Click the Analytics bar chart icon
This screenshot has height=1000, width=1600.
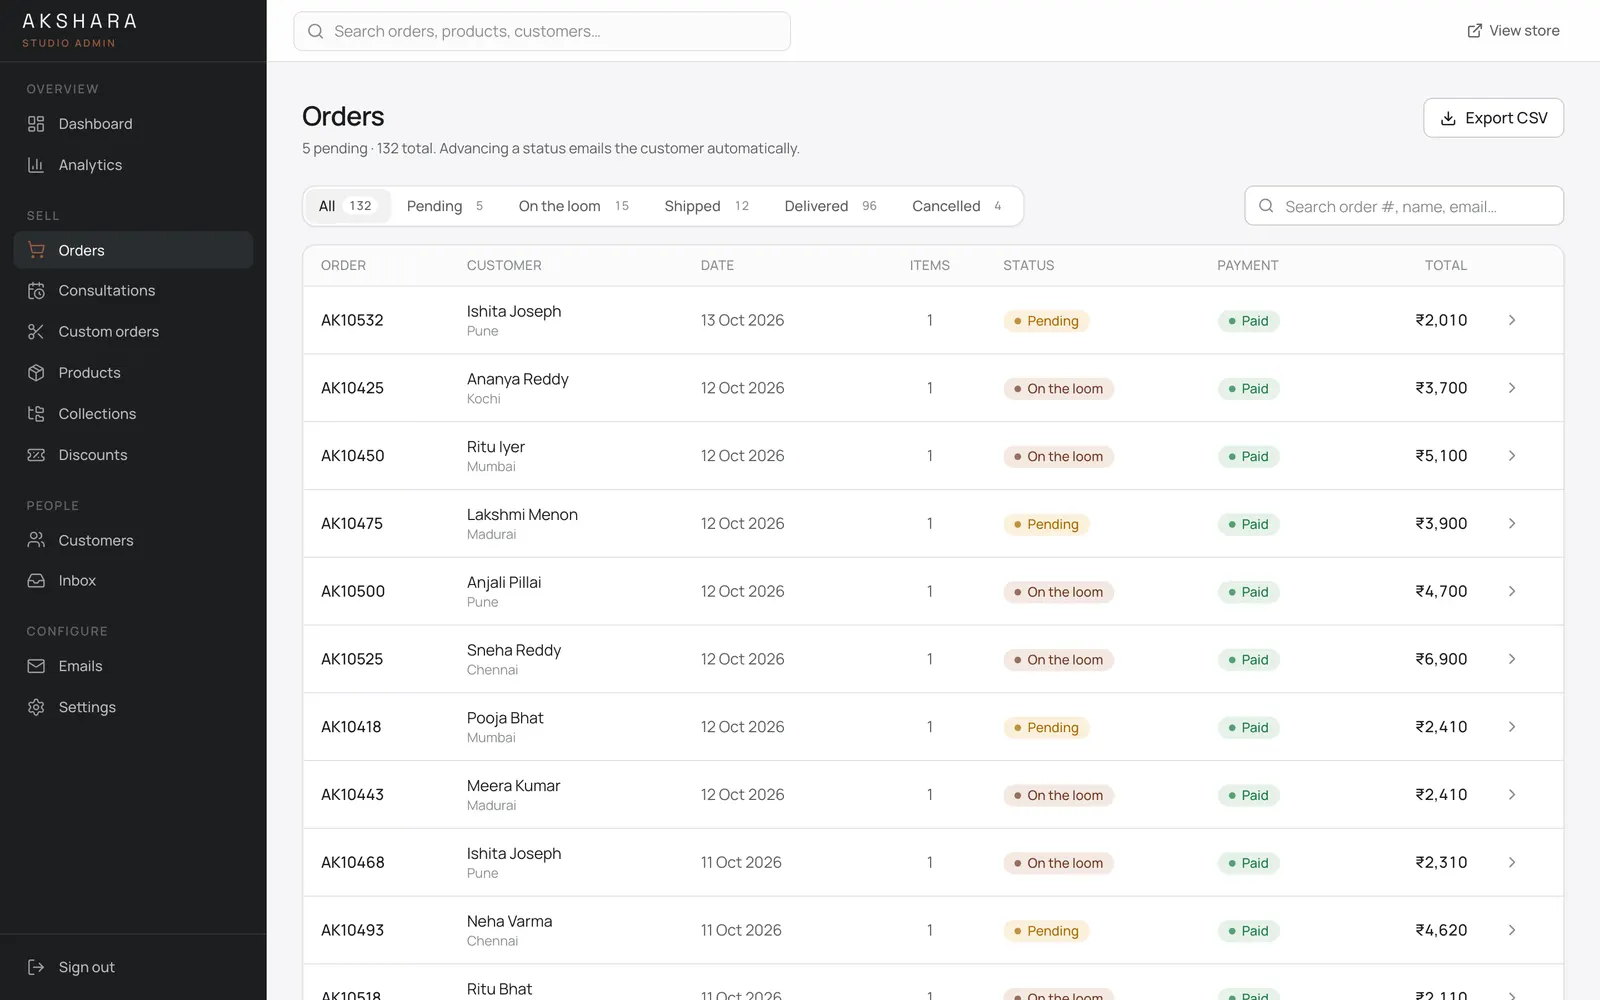[36, 165]
